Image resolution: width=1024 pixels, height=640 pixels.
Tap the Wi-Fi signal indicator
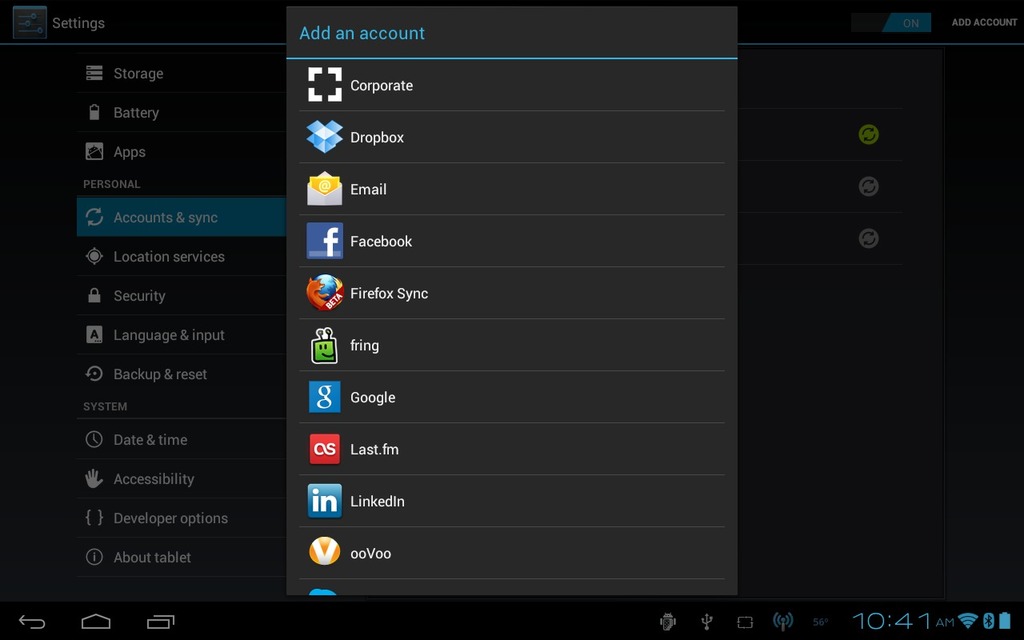[968, 621]
